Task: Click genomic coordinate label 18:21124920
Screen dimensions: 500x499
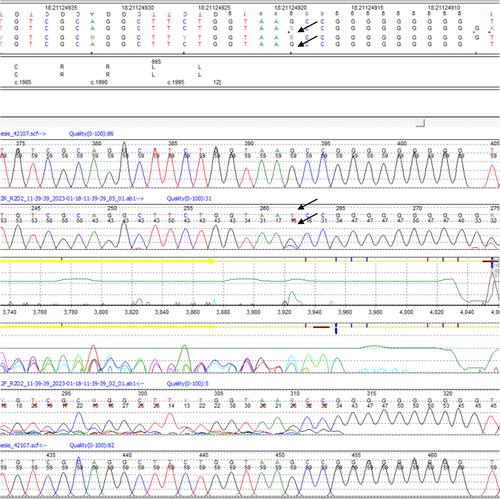Action: point(291,7)
